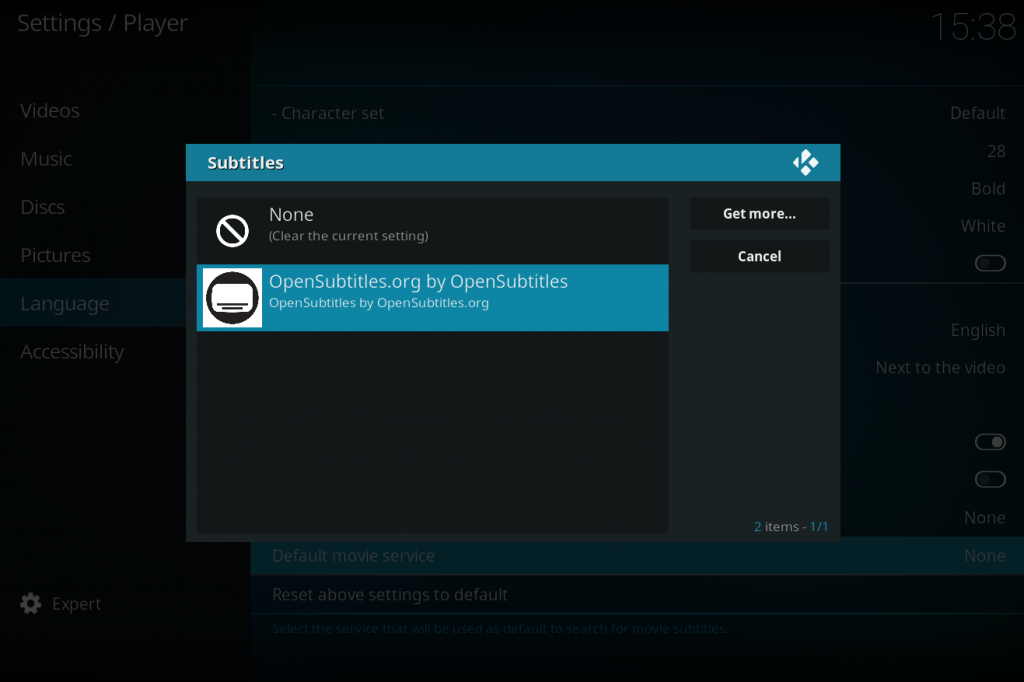1024x682 pixels.
Task: Choose None (Clear the current setting)
Action: tap(432, 231)
